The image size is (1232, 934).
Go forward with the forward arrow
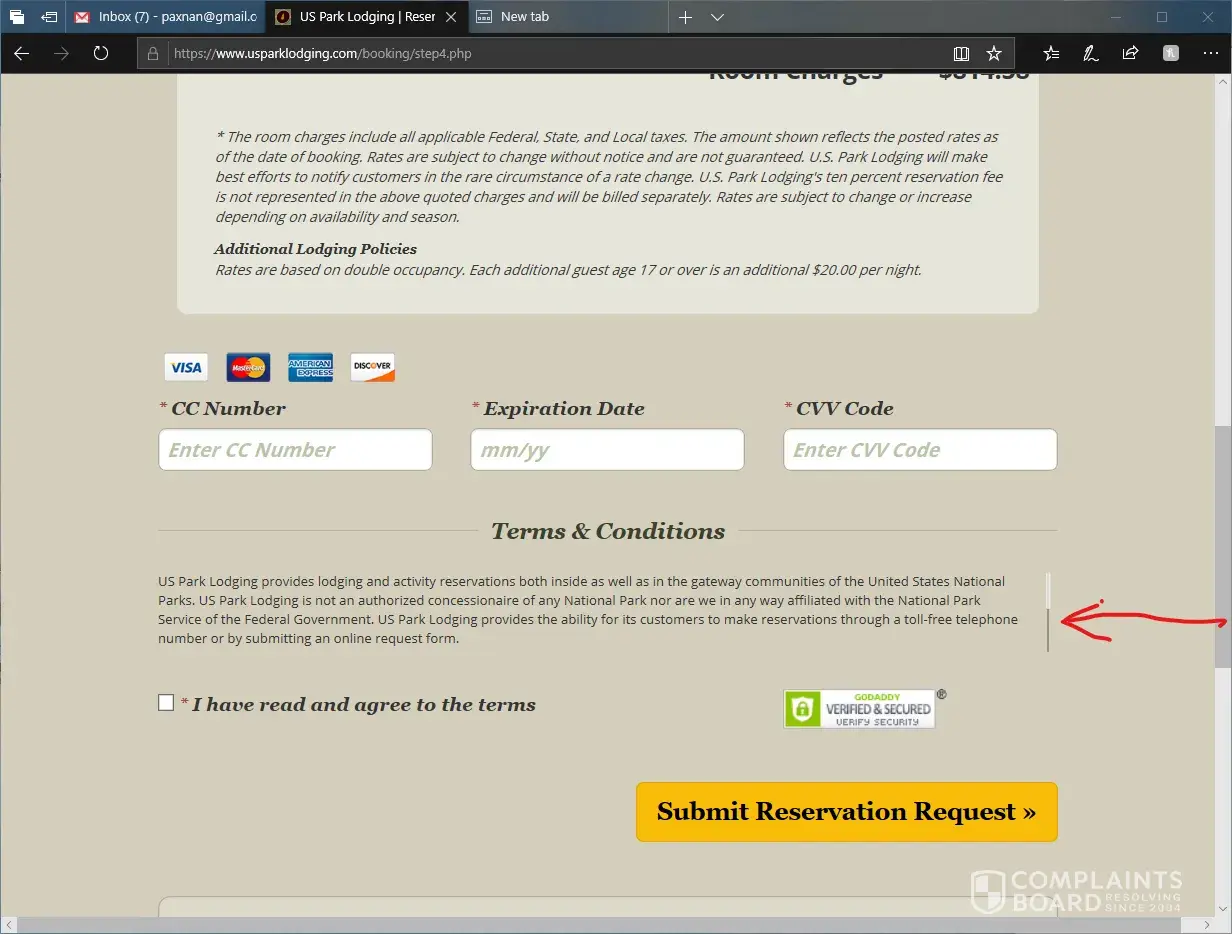[x=61, y=54]
